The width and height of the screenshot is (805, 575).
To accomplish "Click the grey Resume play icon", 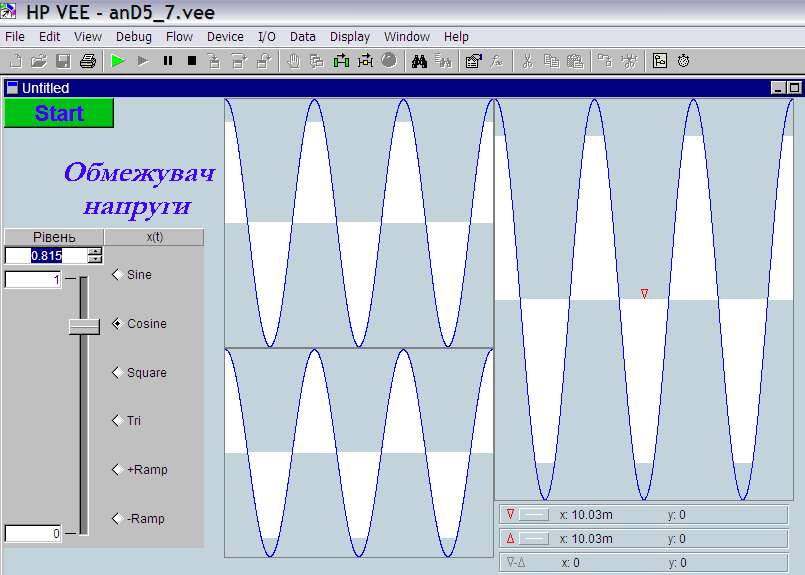I will (143, 61).
